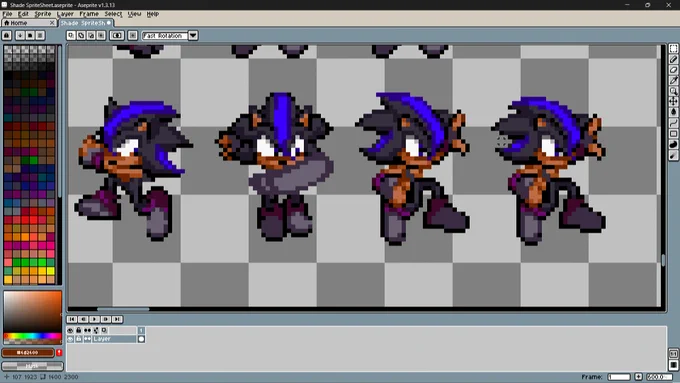The height and width of the screenshot is (383, 680).
Task: Select the Move tool
Action: pos(673,101)
